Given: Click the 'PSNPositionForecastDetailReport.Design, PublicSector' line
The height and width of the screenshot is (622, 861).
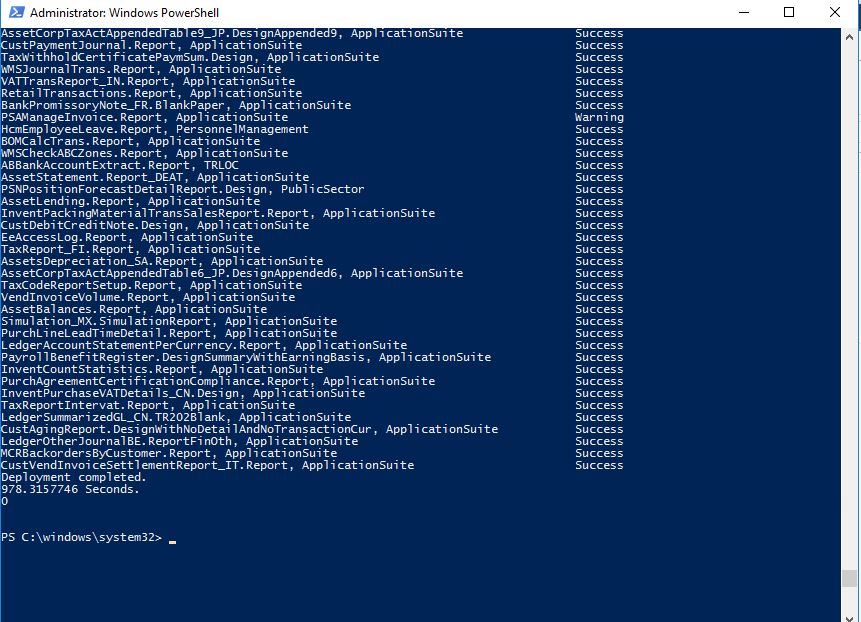Looking at the screenshot, I should tap(183, 189).
